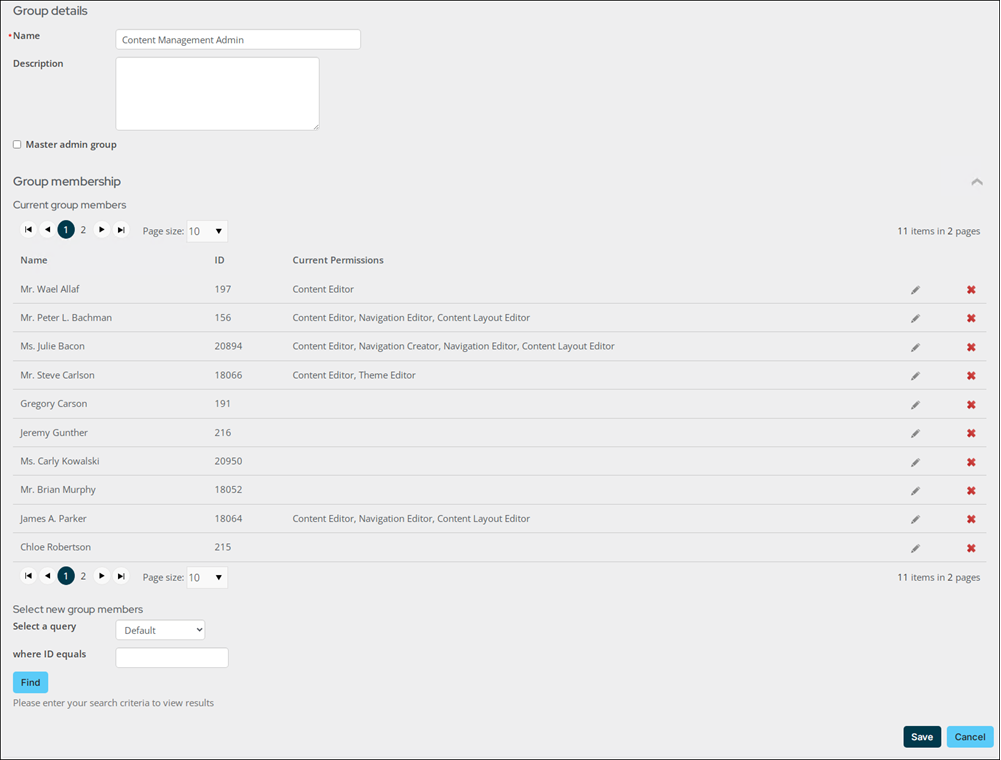Save the group details
Screen dimensions: 1001x760
922,736
